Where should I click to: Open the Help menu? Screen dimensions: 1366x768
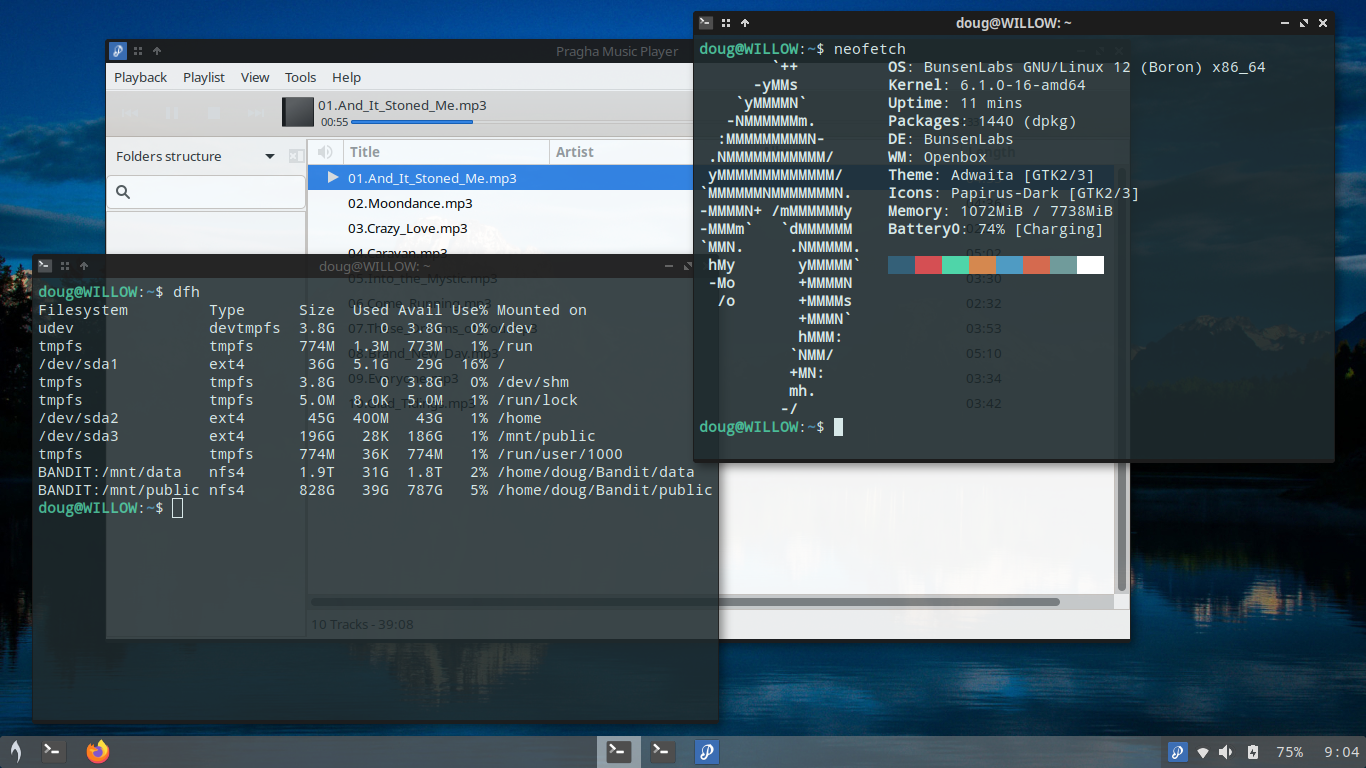tap(346, 77)
